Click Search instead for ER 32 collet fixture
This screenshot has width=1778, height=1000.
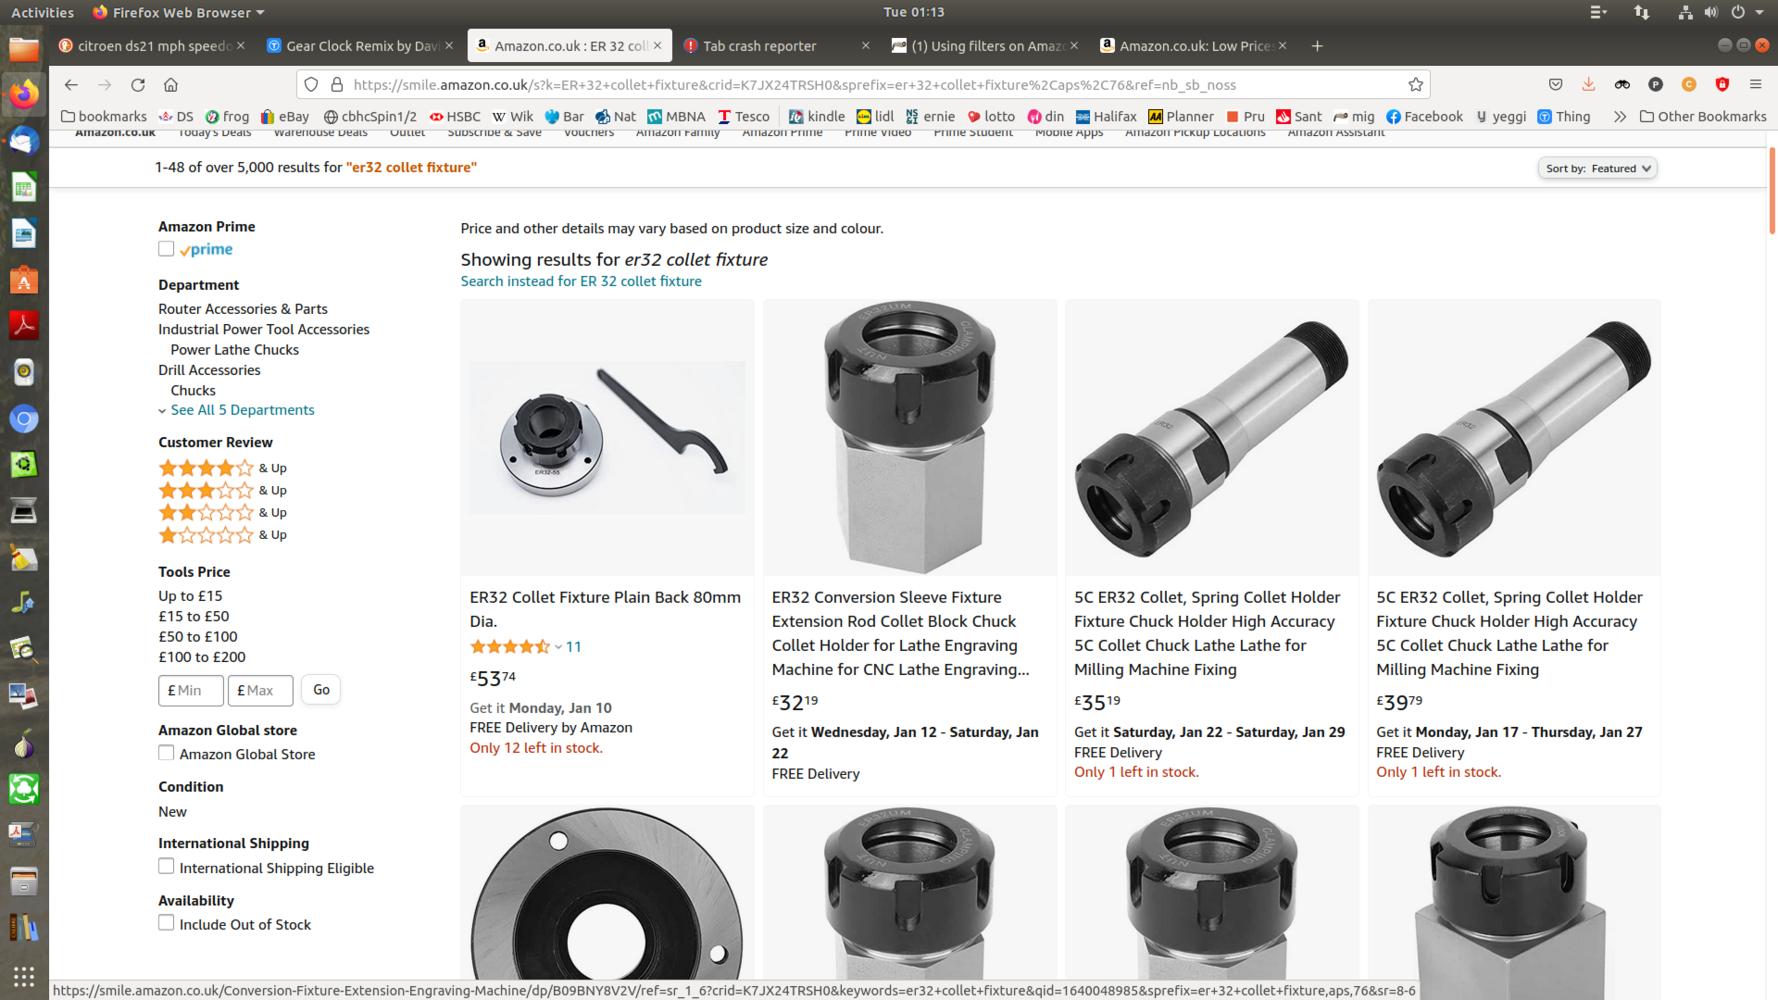coord(580,281)
